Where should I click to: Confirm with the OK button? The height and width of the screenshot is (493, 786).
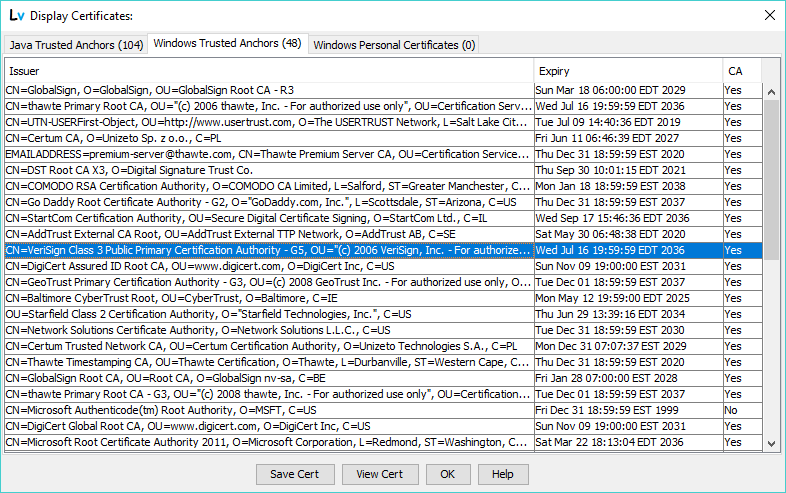pos(448,474)
